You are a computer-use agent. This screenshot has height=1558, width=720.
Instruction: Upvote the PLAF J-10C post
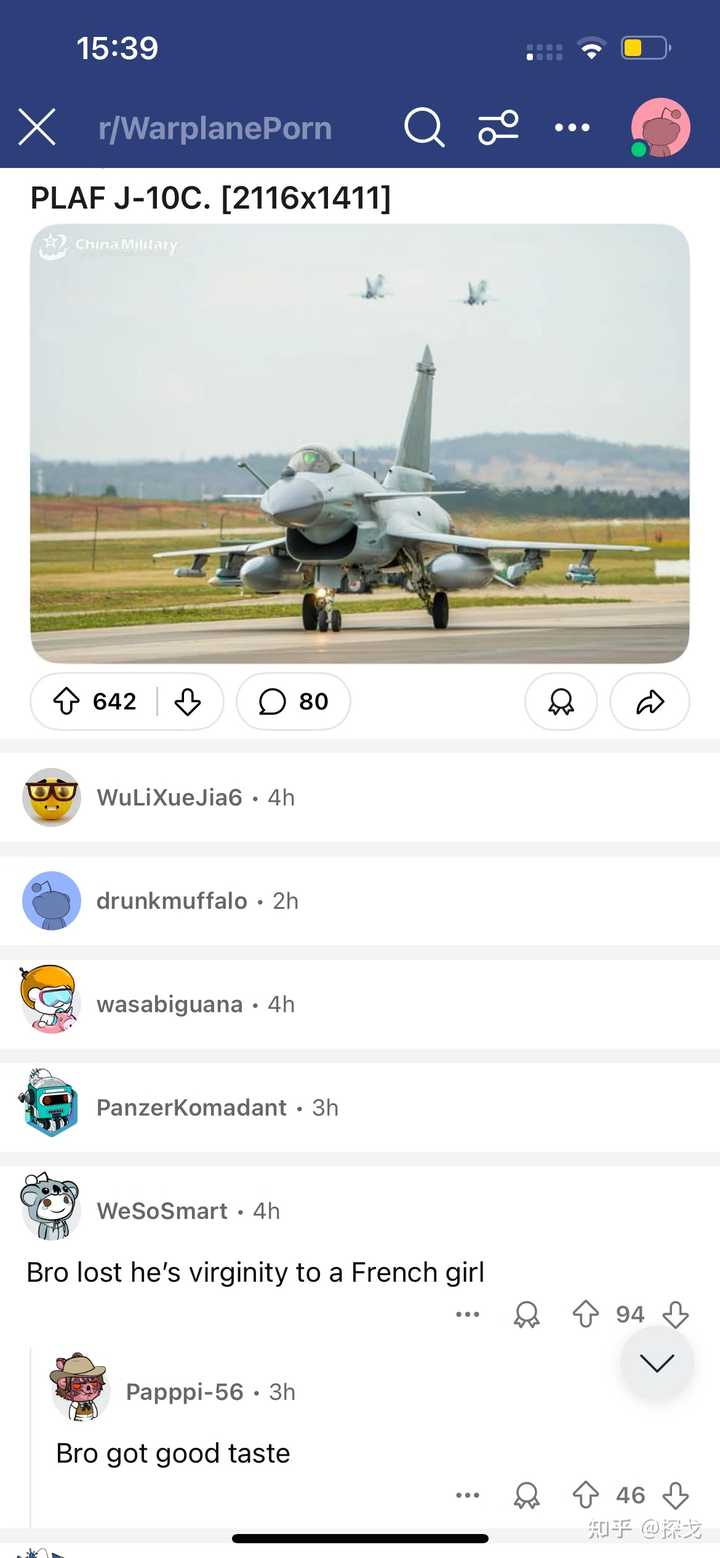click(x=67, y=702)
